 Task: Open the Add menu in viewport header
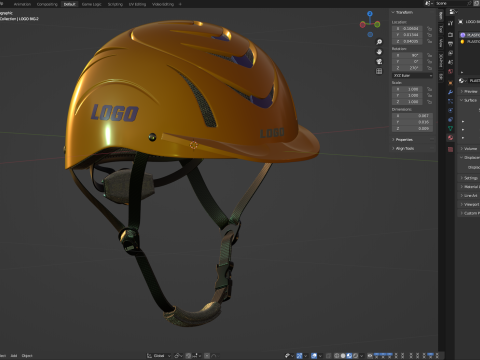[x=14, y=356]
